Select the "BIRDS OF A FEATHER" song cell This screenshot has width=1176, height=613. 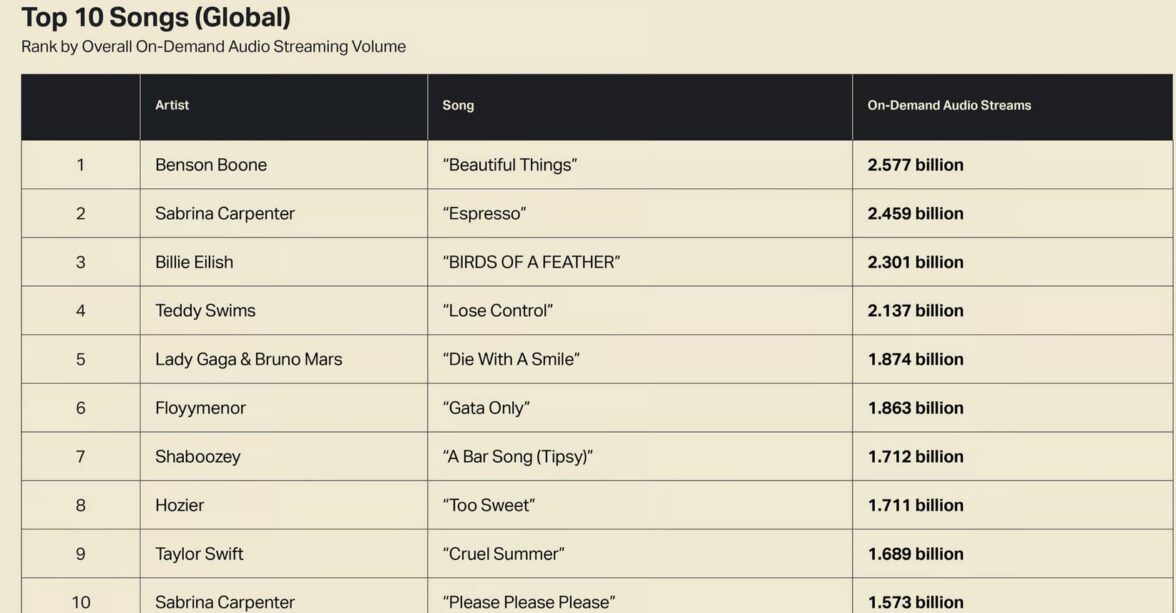click(x=531, y=262)
